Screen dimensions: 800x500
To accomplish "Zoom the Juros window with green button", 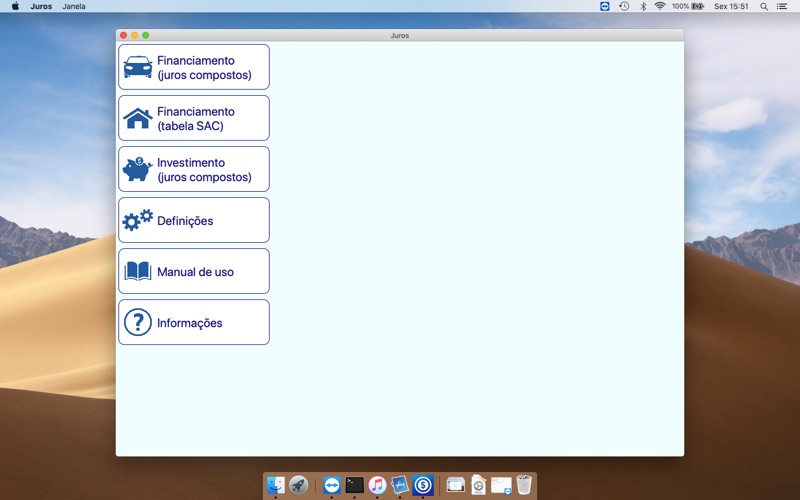I will coord(146,35).
